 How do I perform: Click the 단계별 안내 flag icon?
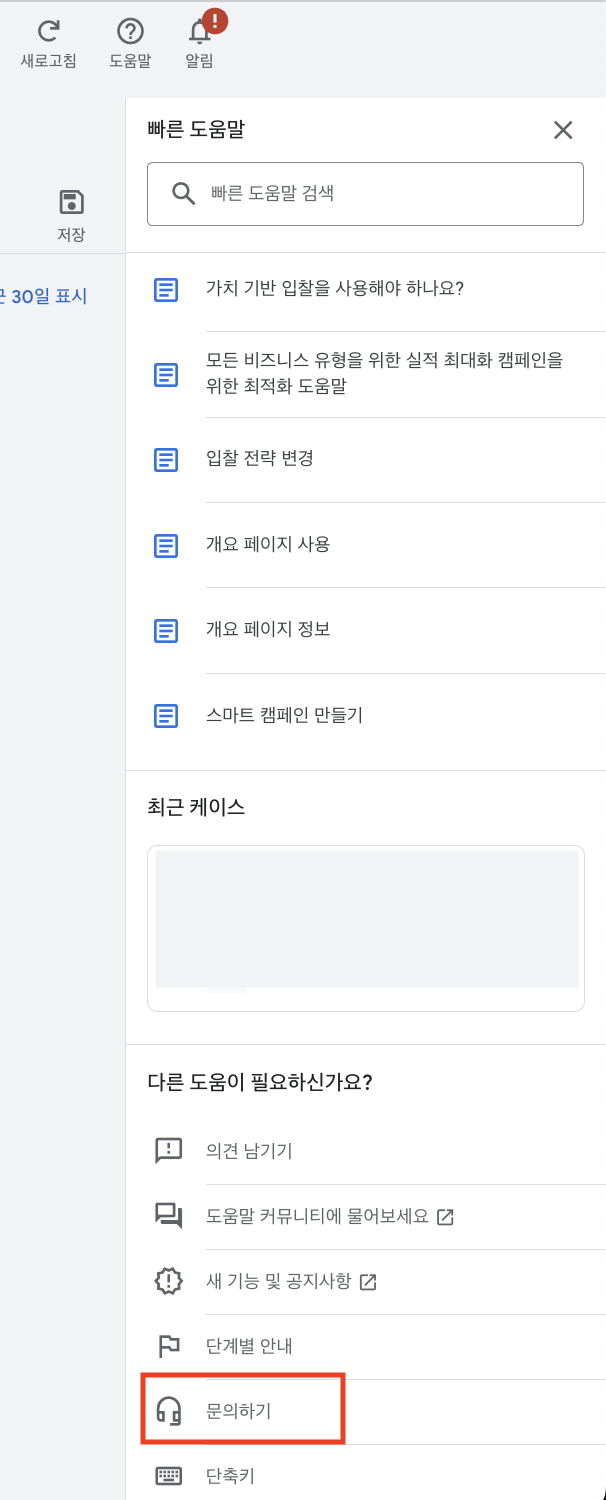pyautogui.click(x=168, y=1345)
